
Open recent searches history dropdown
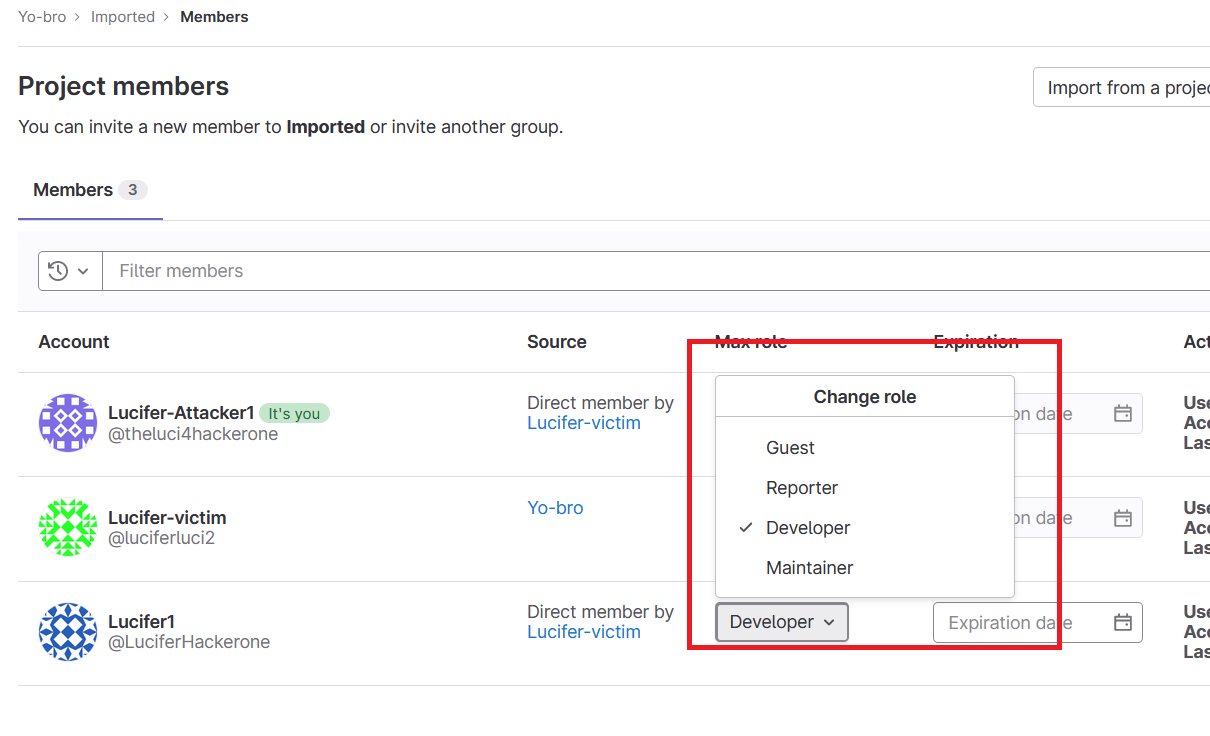point(70,271)
